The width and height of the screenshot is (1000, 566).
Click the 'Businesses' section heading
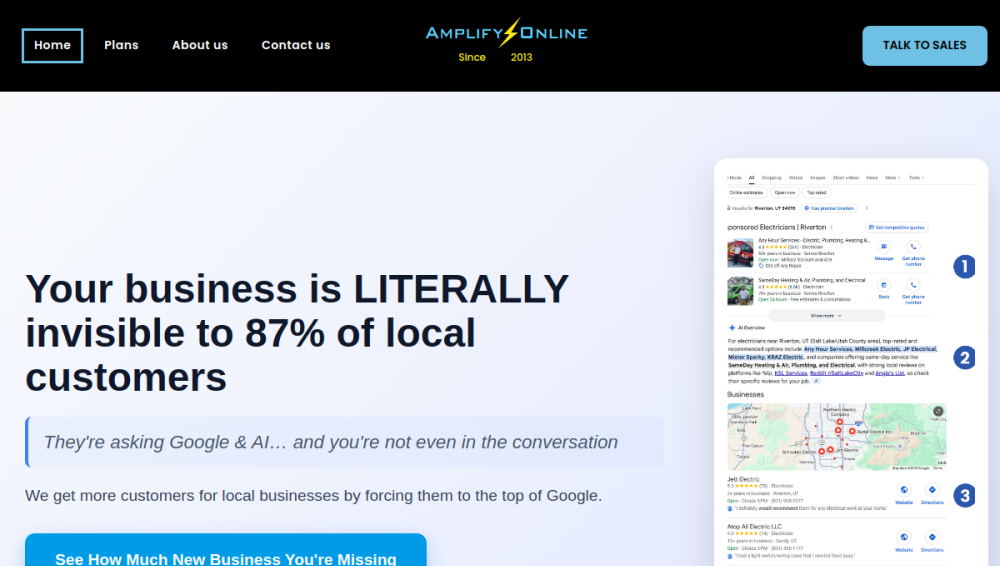(x=746, y=395)
